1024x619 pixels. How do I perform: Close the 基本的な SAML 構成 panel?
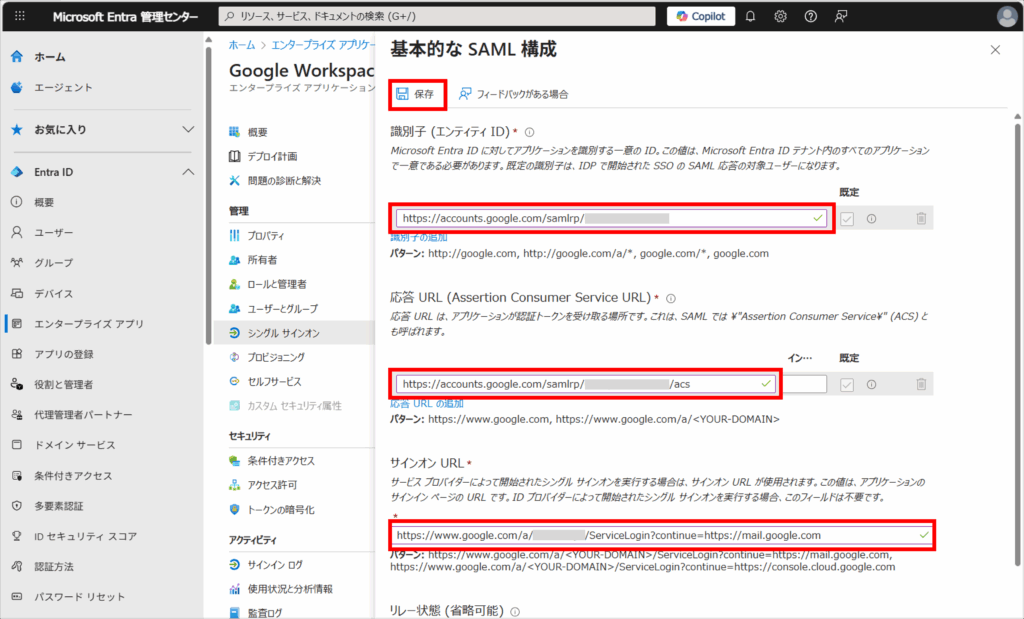[994, 50]
